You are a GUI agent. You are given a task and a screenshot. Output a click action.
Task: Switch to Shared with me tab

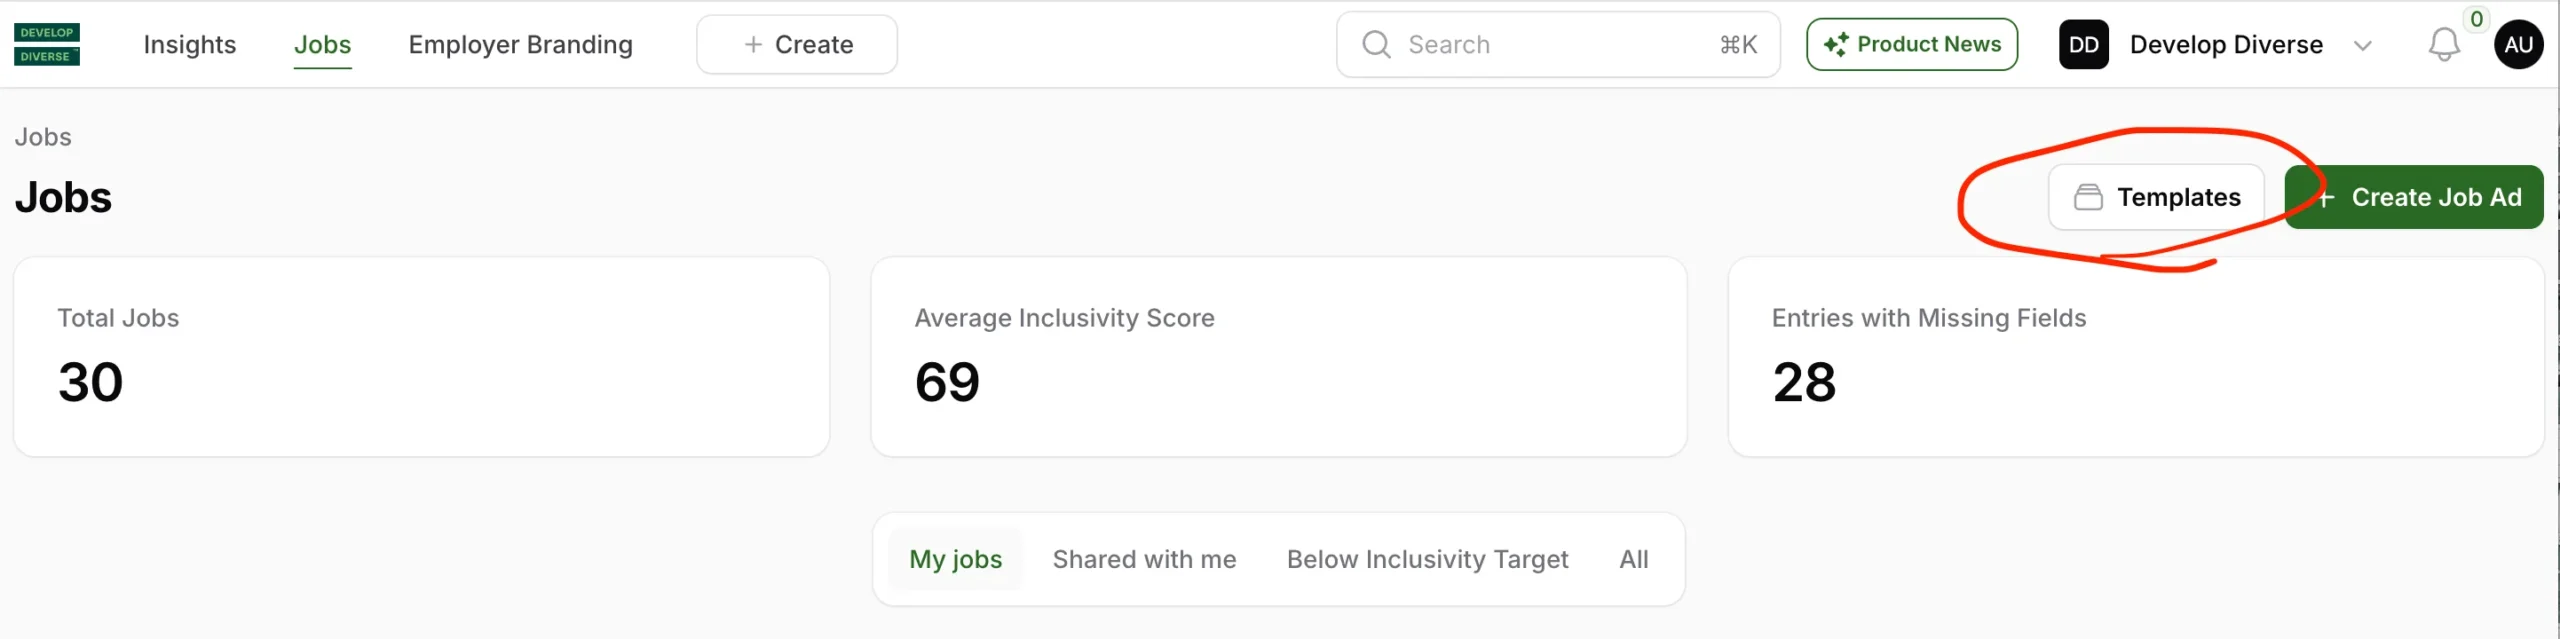point(1144,559)
